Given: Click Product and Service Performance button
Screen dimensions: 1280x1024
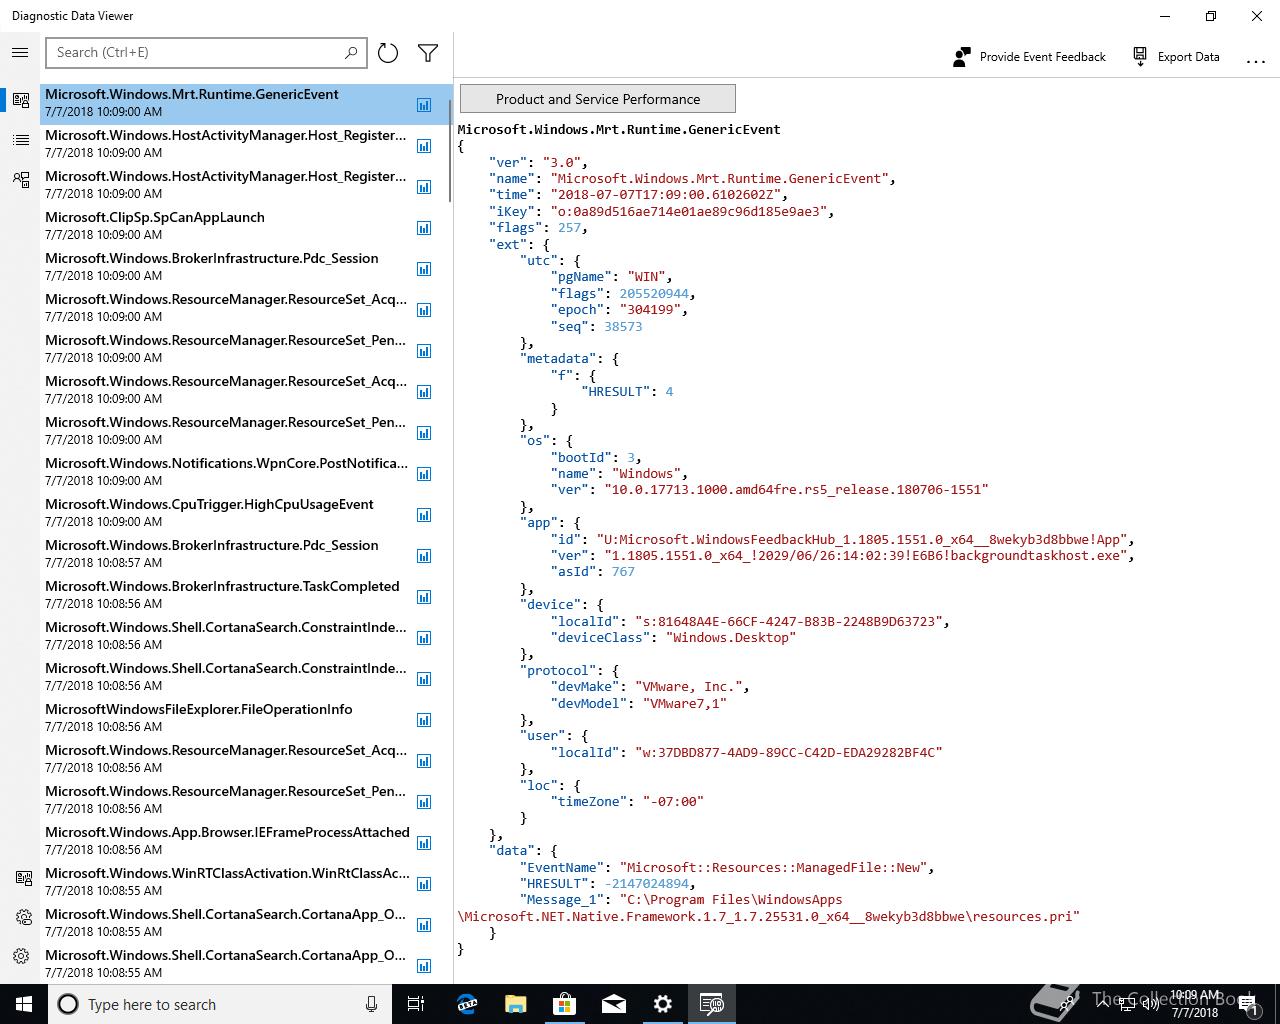Looking at the screenshot, I should [x=598, y=99].
